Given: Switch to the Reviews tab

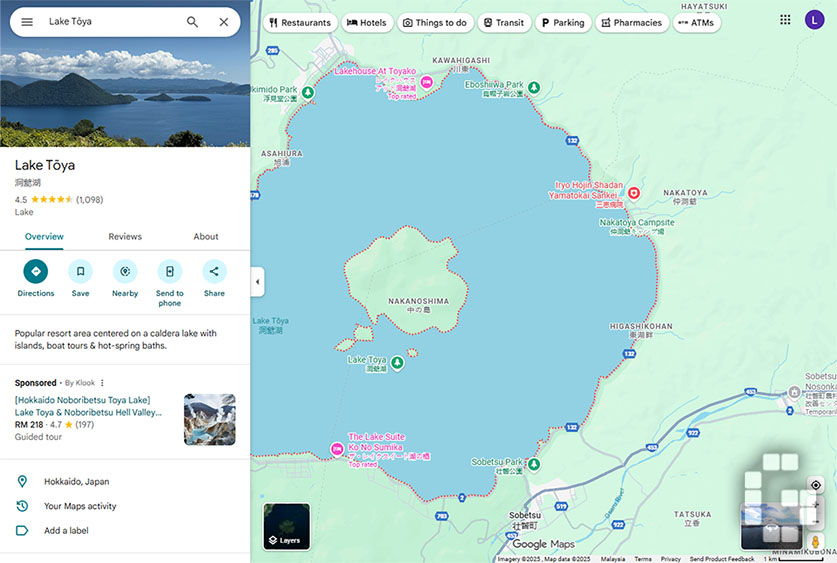Looking at the screenshot, I should [125, 237].
